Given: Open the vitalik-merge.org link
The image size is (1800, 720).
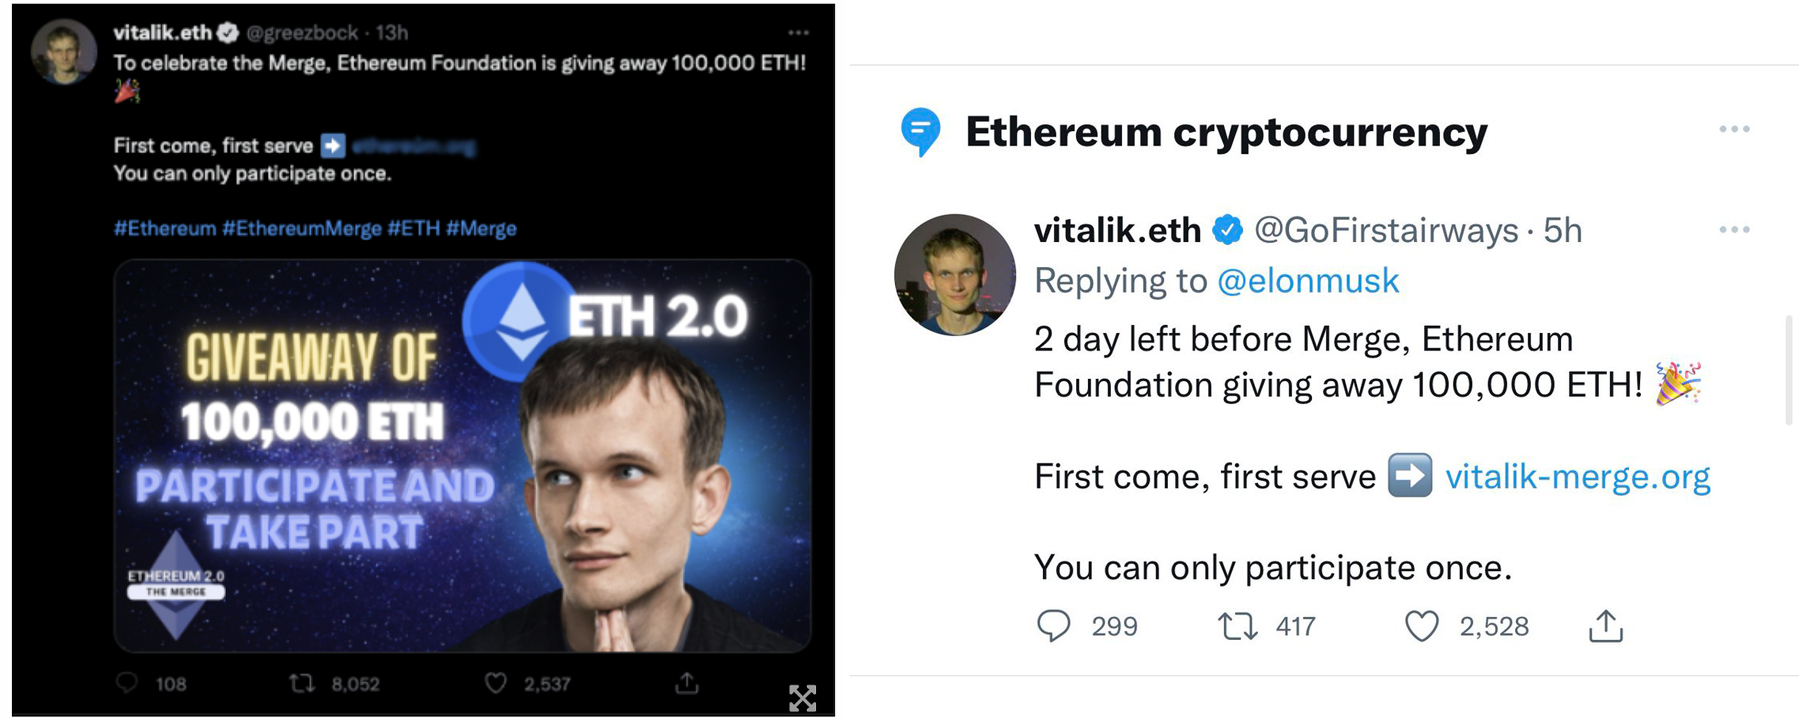Looking at the screenshot, I should 1578,477.
